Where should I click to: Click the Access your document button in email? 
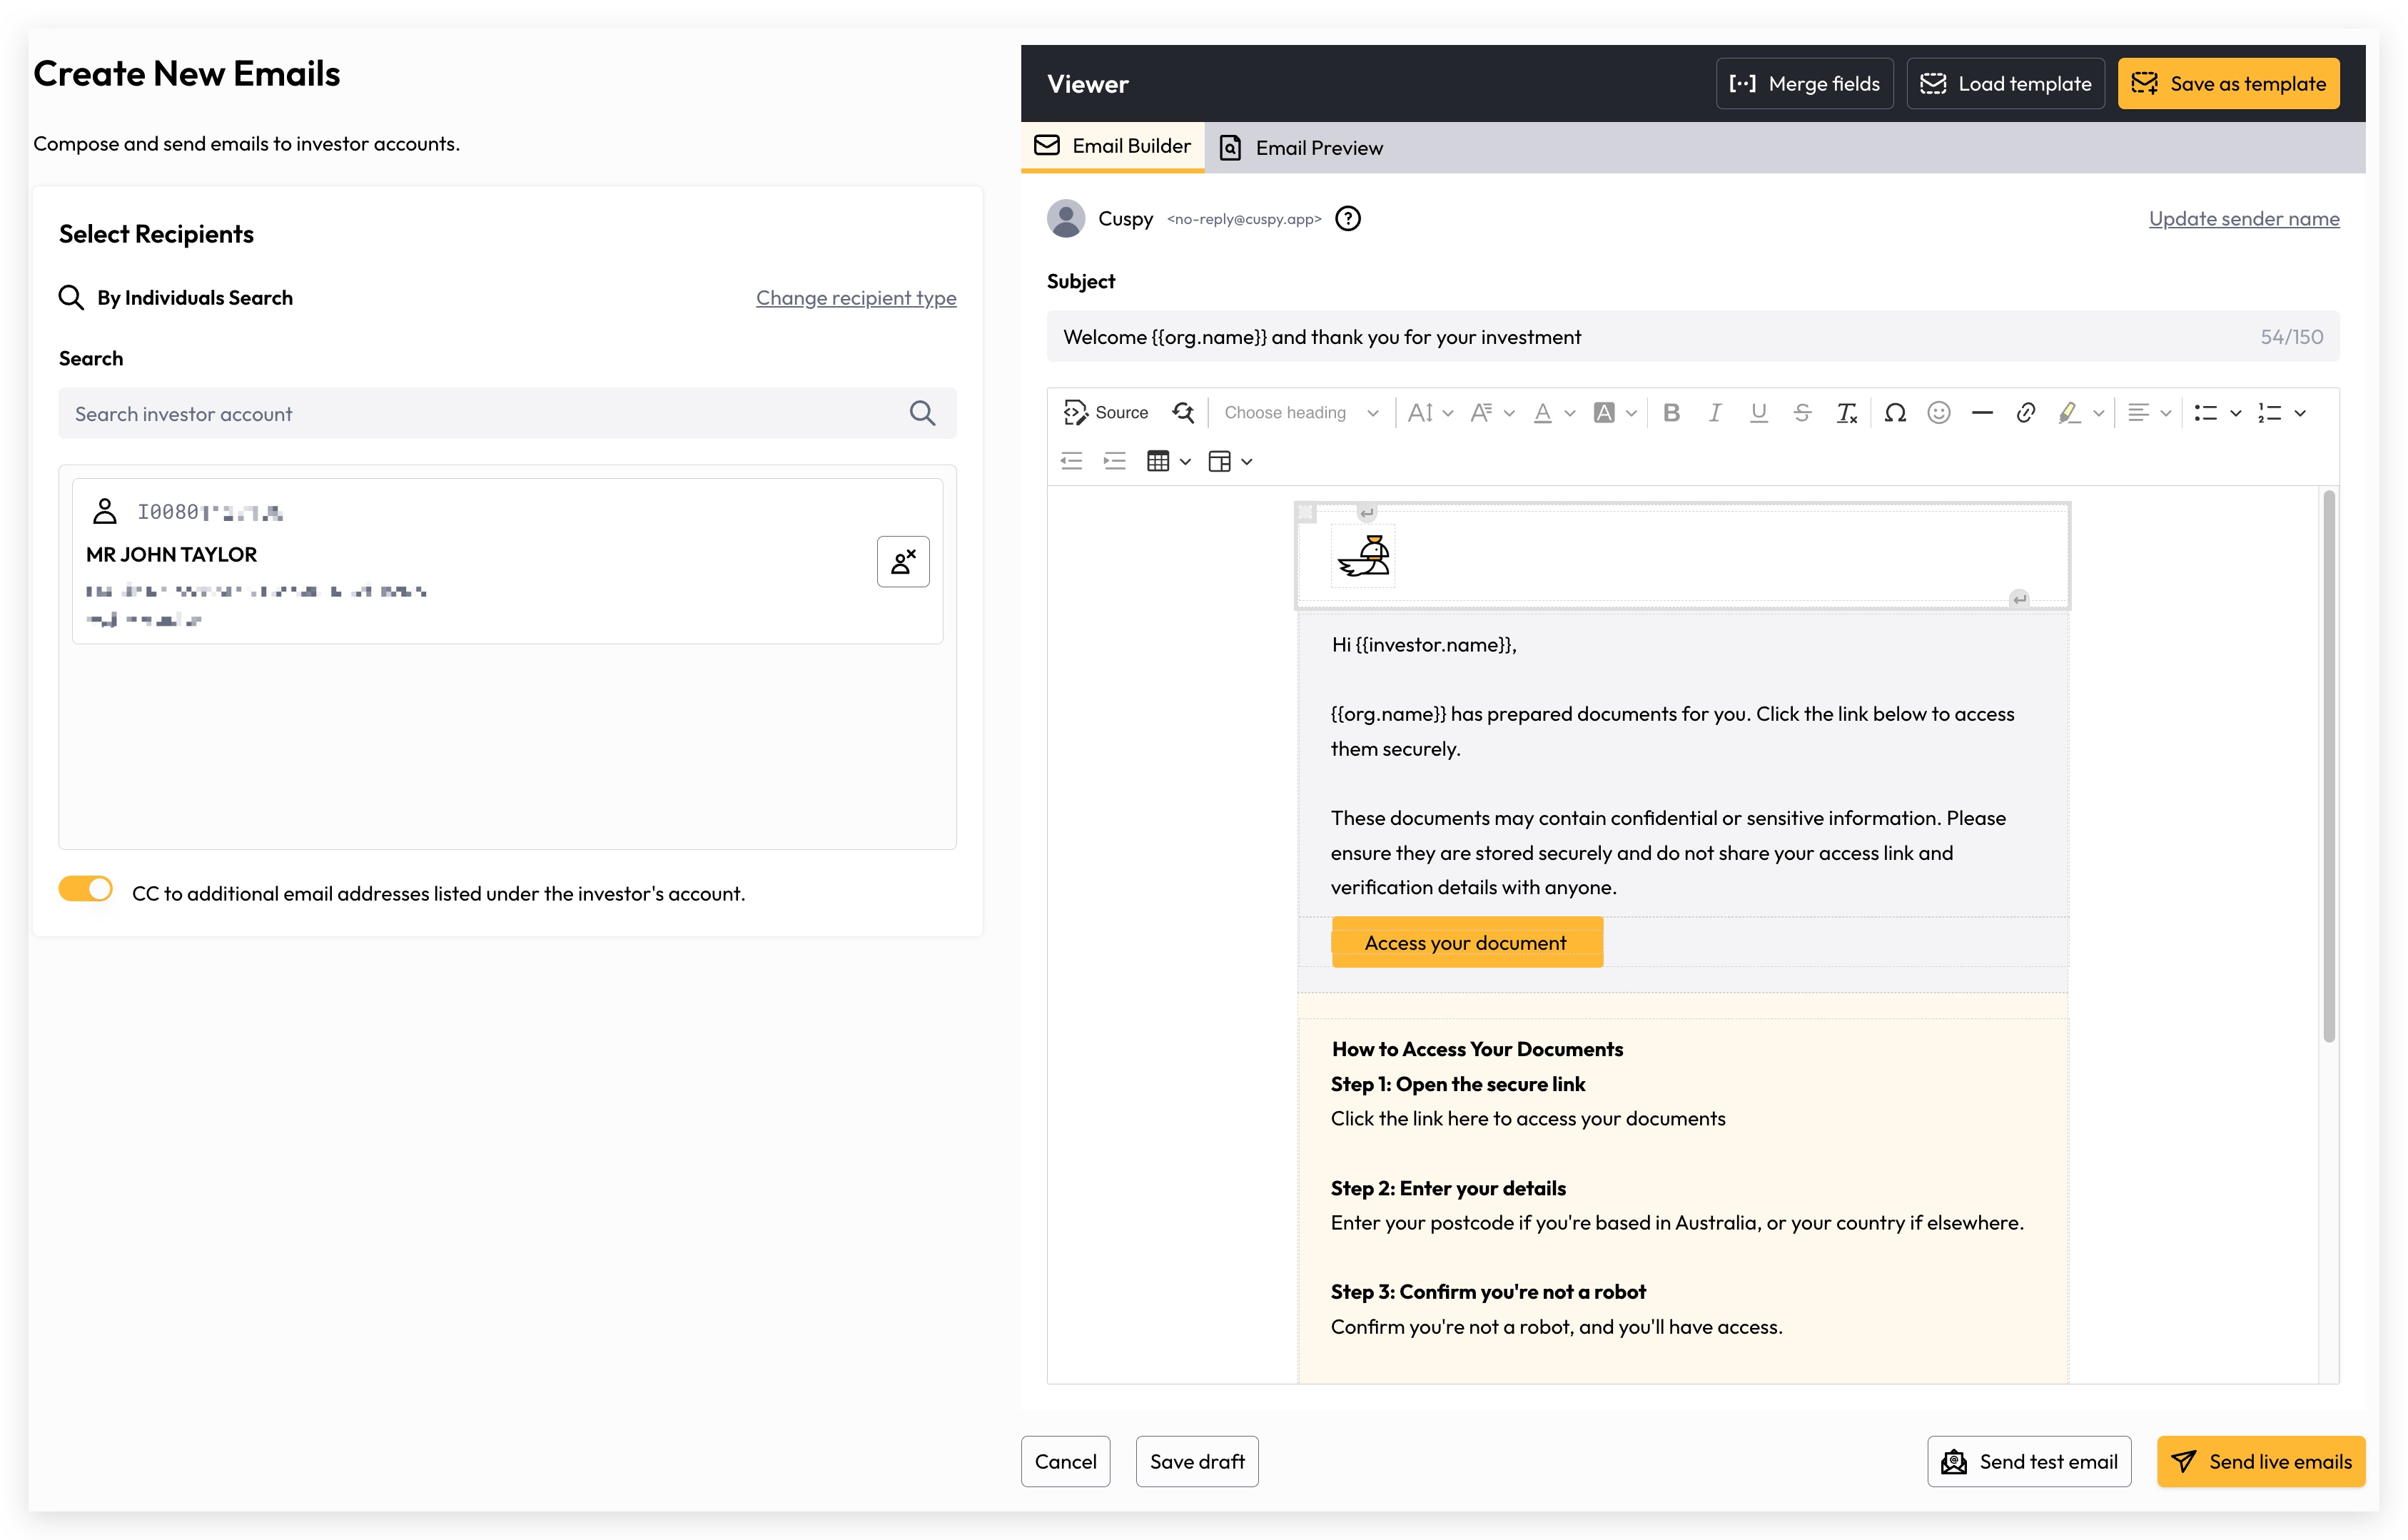tap(1467, 942)
